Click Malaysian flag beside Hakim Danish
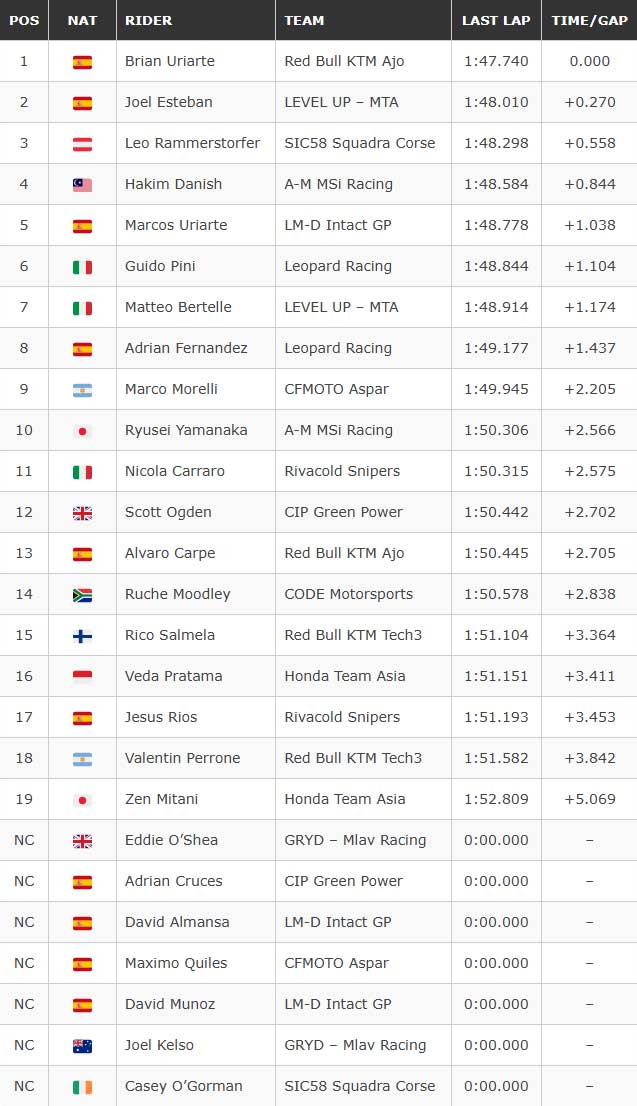Screen dimensions: 637x1106 point(82,185)
